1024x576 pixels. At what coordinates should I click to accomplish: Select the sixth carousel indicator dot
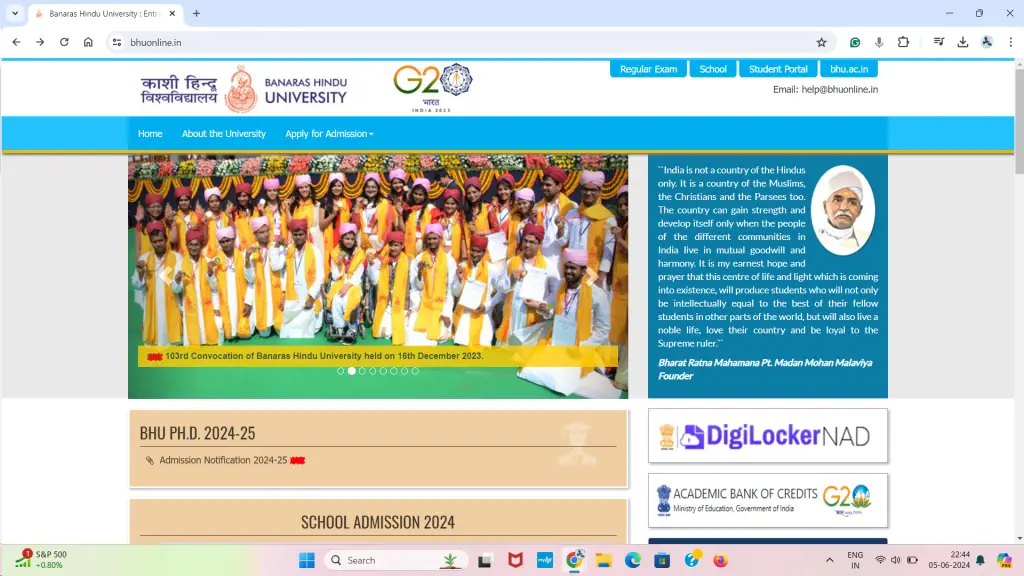click(x=394, y=371)
